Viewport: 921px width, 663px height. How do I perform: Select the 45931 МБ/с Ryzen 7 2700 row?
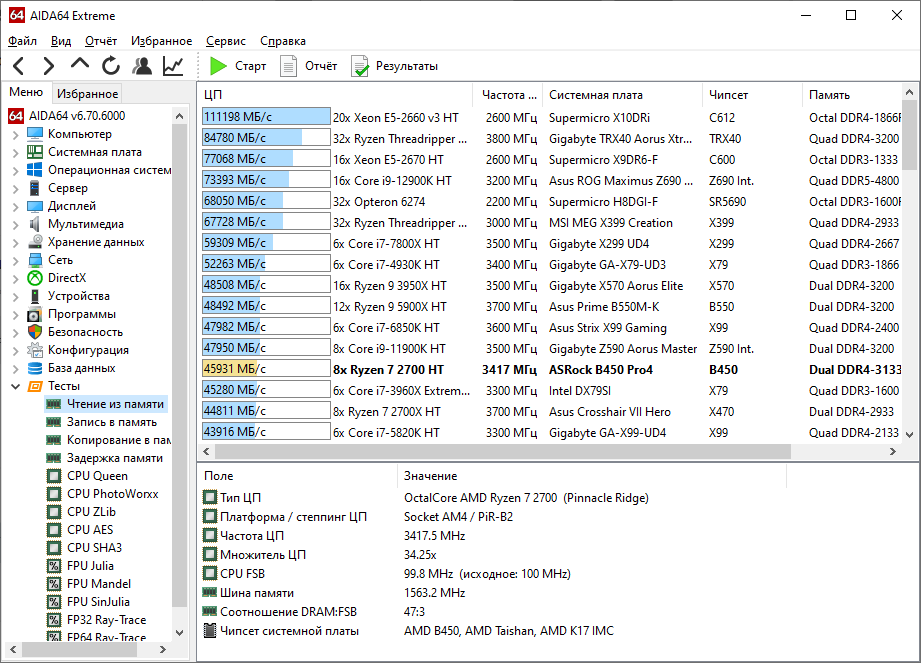click(x=551, y=369)
